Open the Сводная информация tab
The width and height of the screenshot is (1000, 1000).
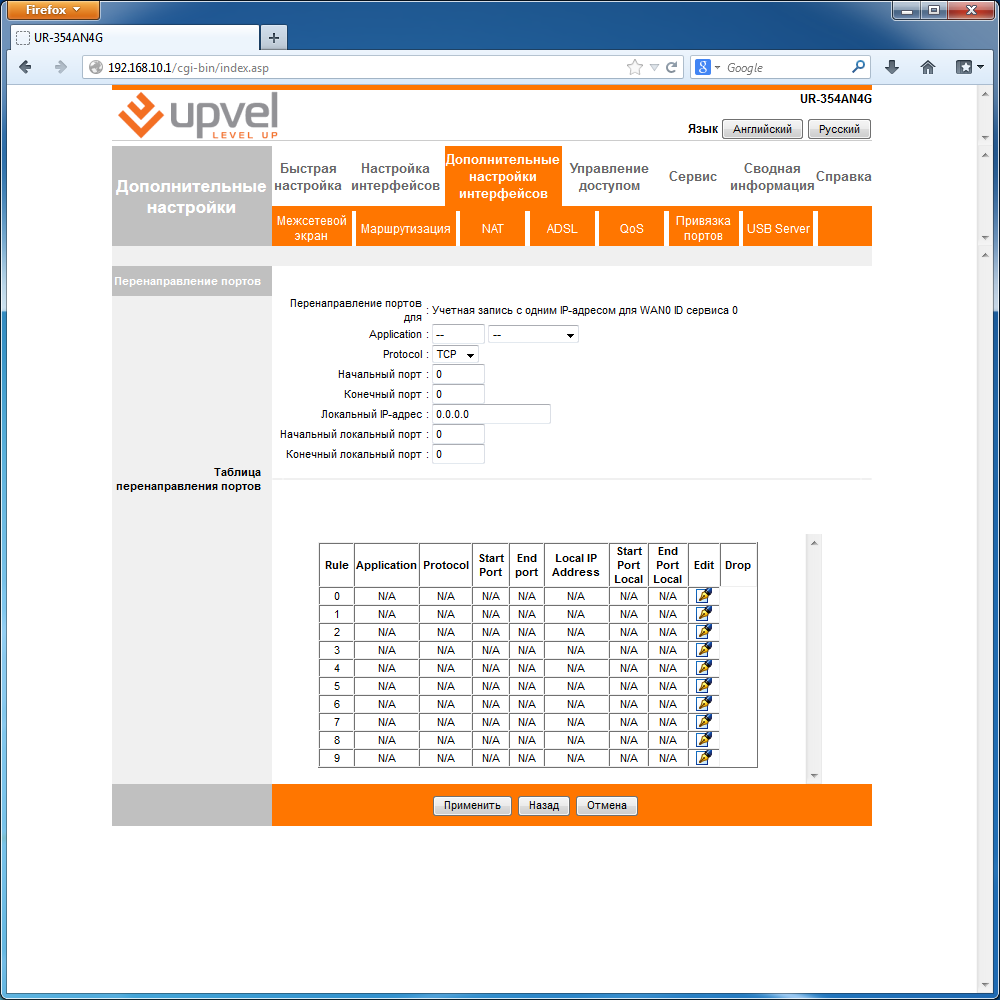[x=772, y=177]
